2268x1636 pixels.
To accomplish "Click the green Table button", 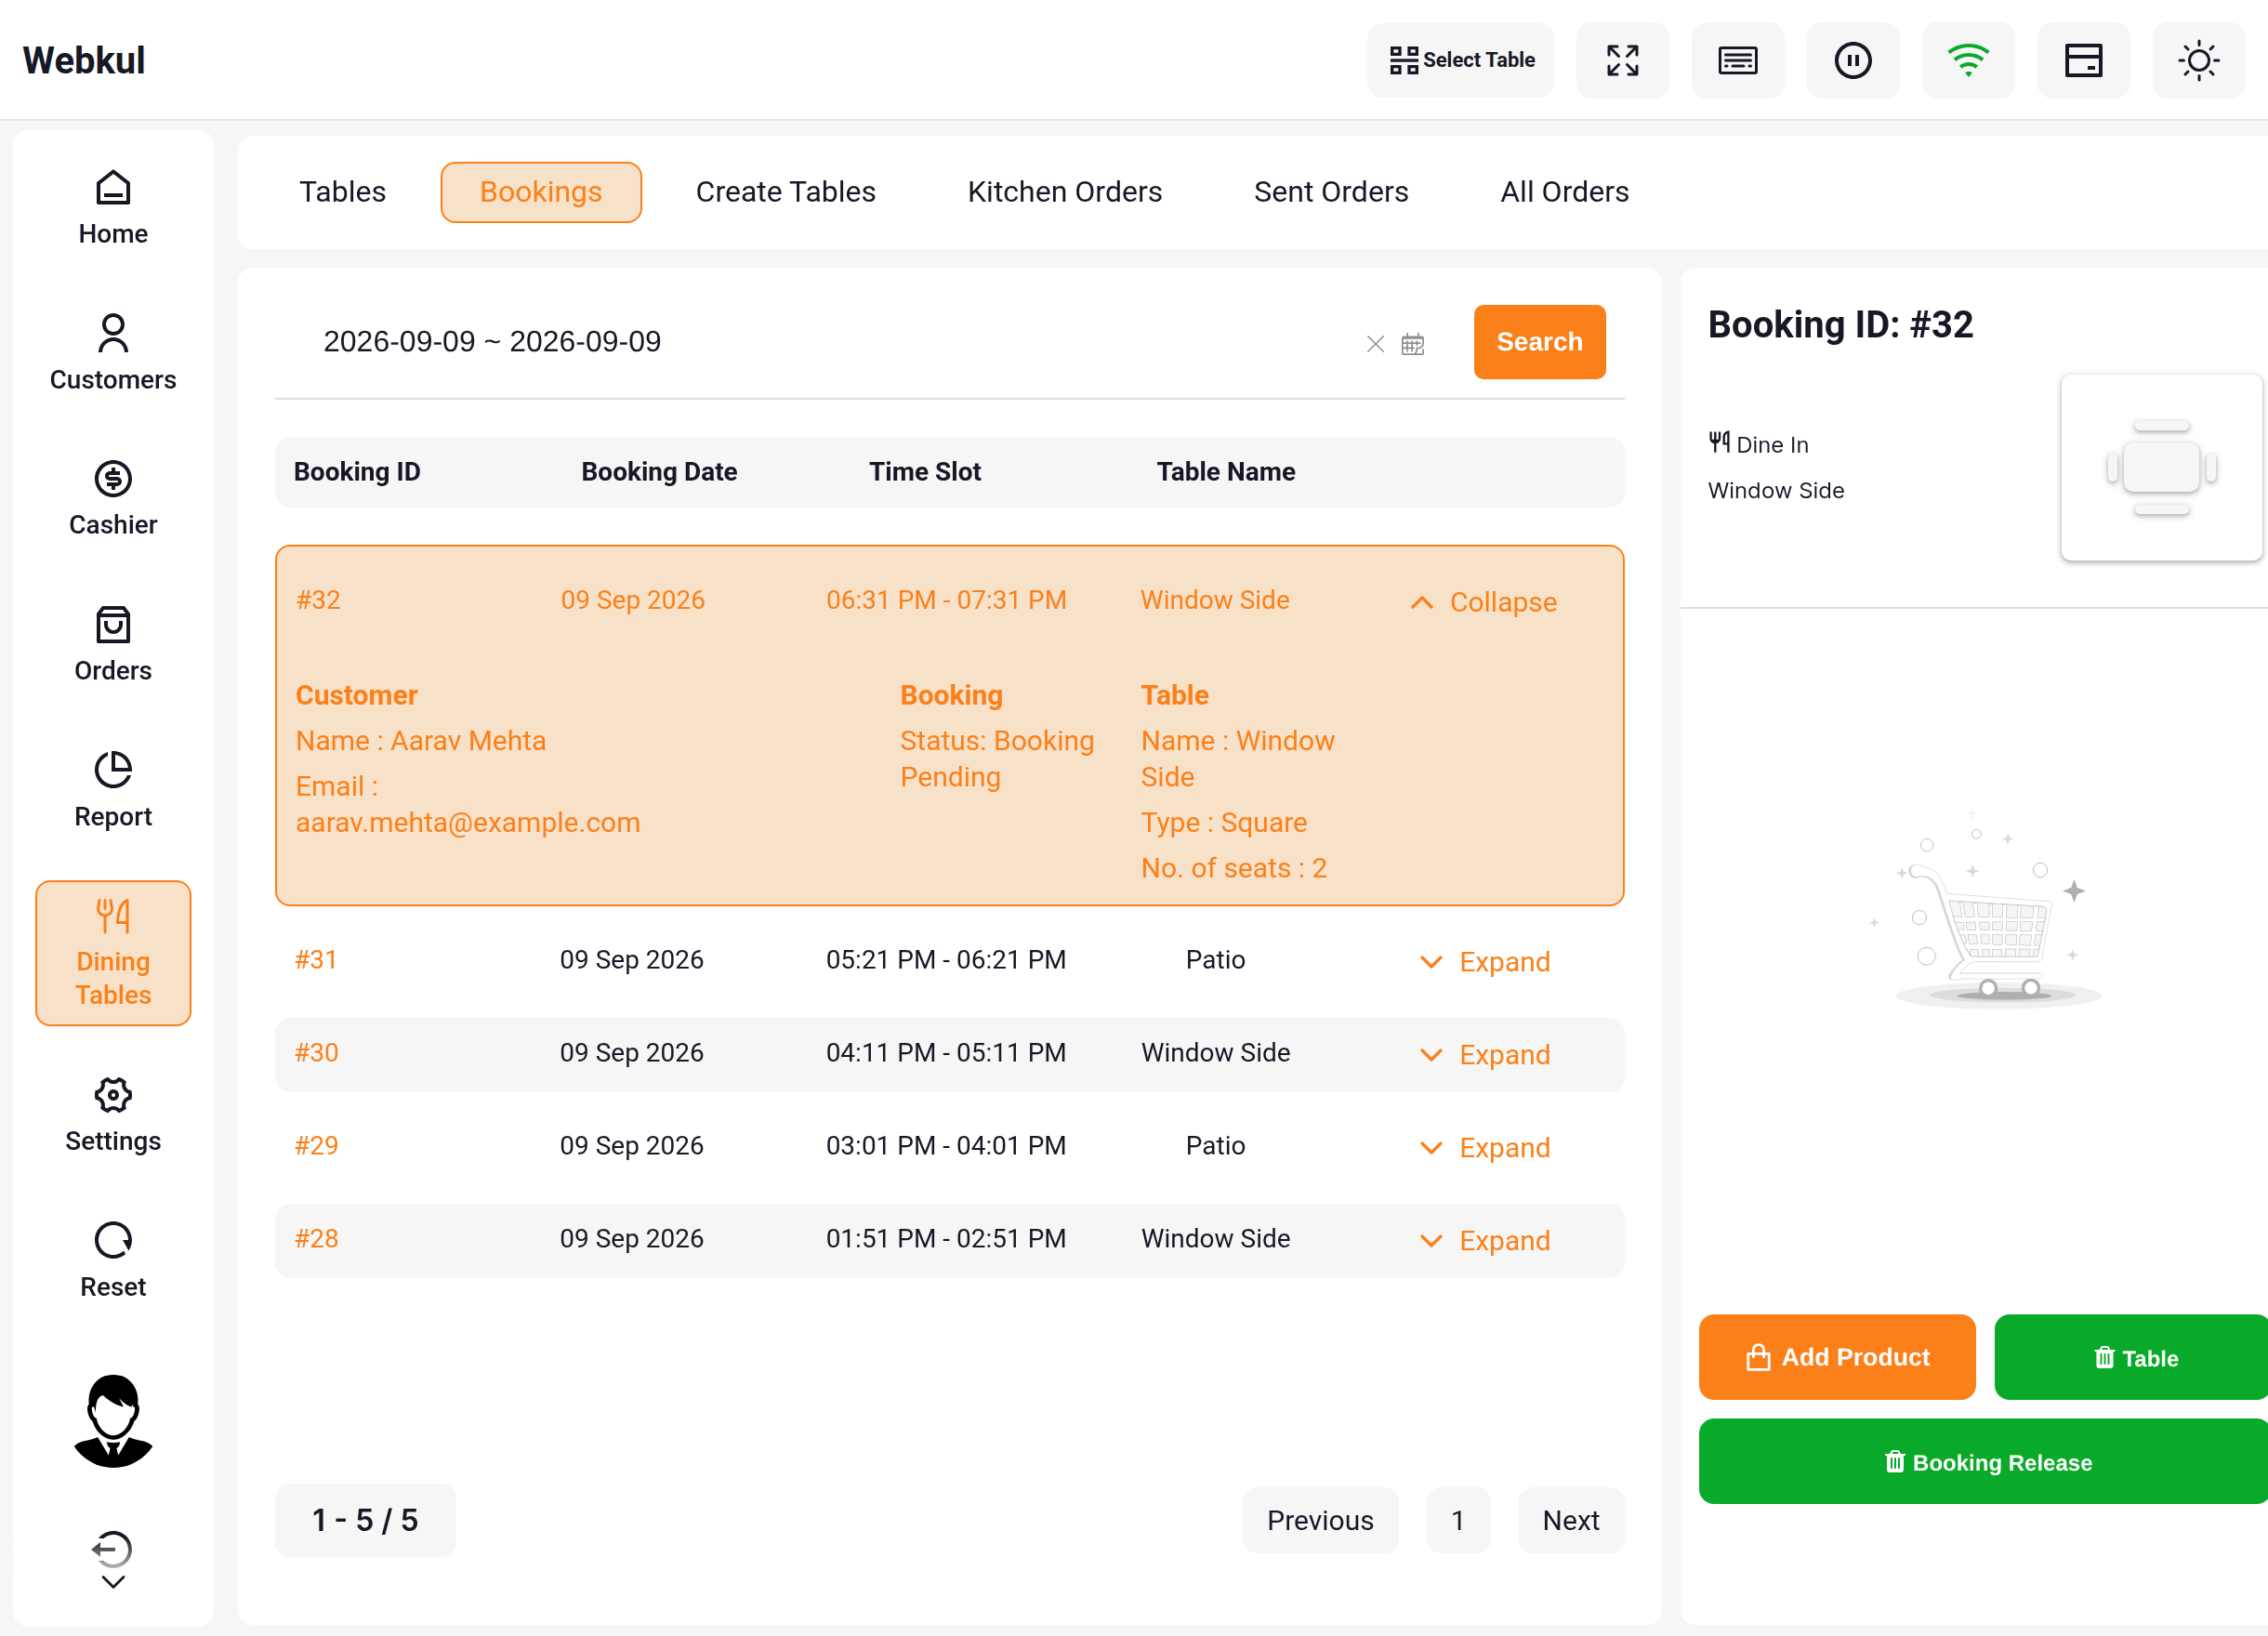I will click(2131, 1357).
